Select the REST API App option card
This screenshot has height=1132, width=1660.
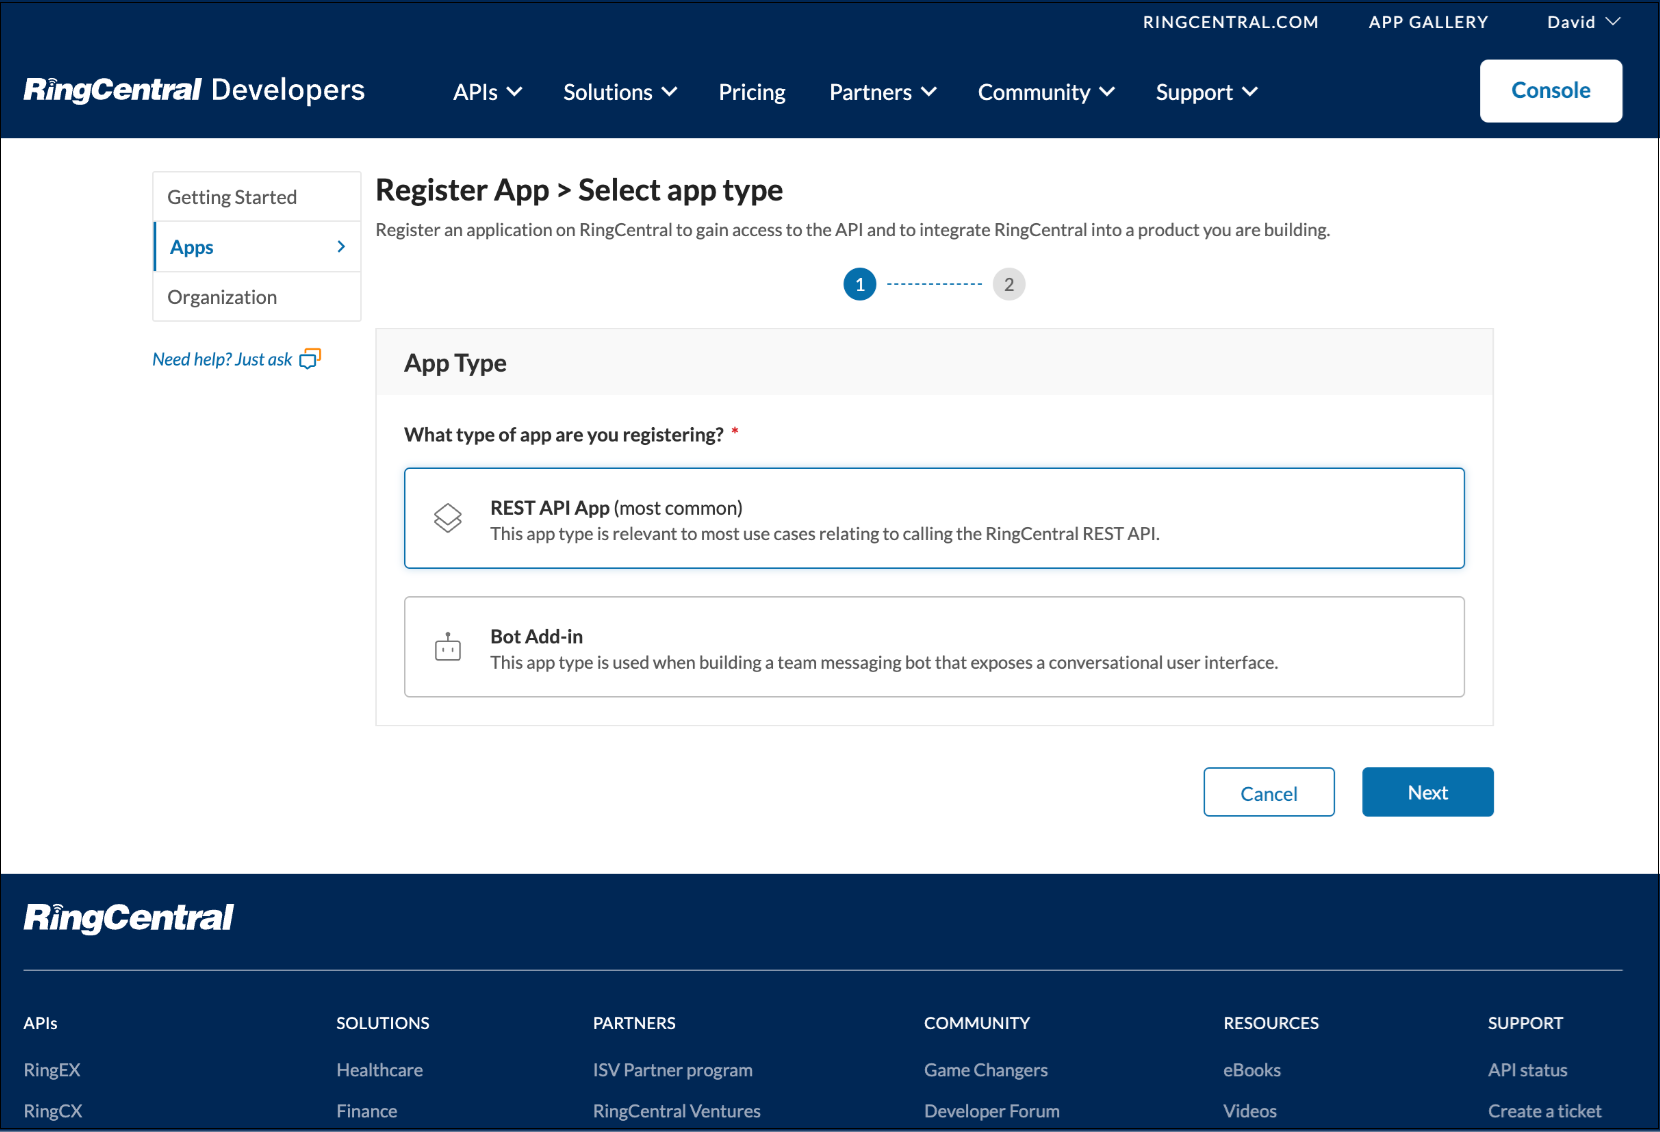[934, 518]
